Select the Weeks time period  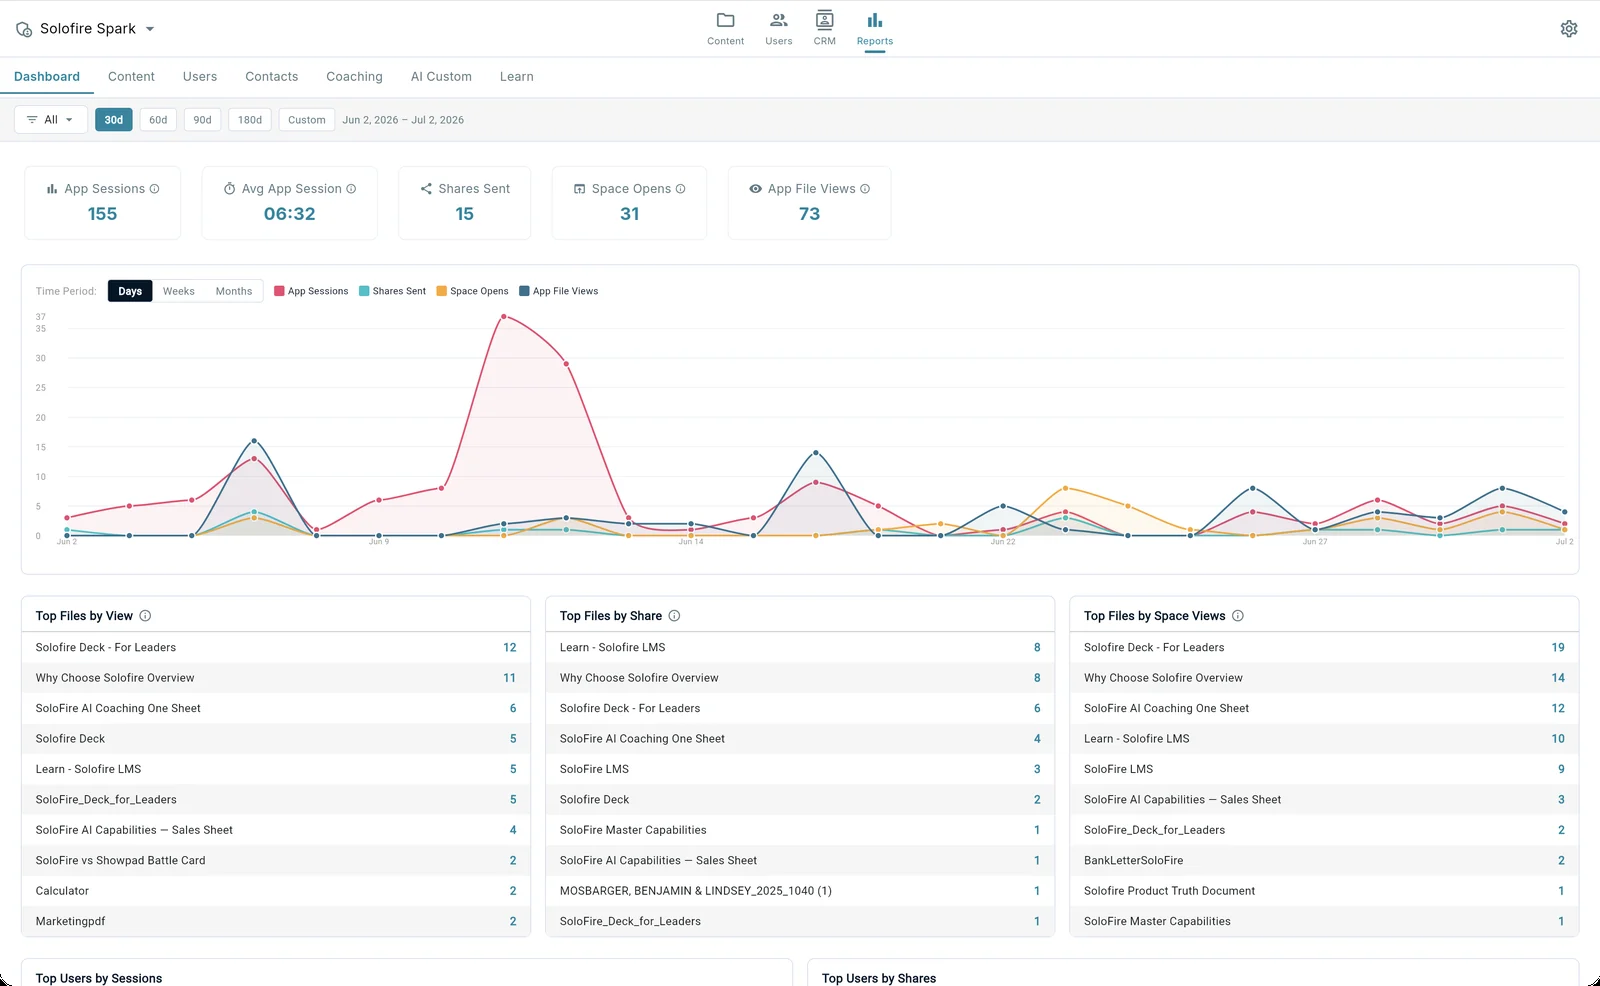(x=179, y=291)
